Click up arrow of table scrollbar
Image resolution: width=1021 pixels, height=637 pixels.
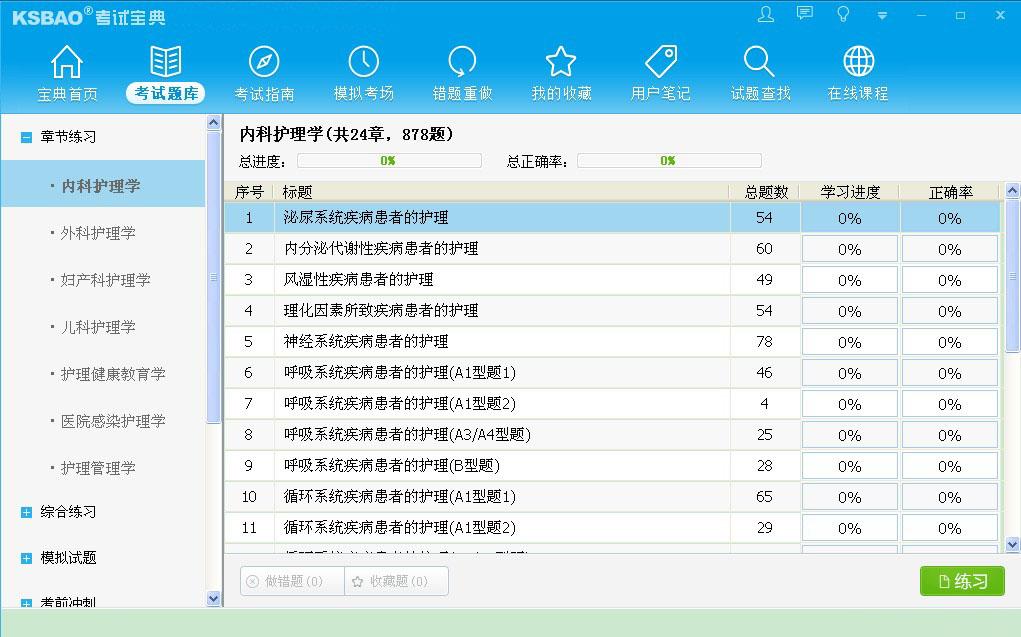click(x=1013, y=191)
